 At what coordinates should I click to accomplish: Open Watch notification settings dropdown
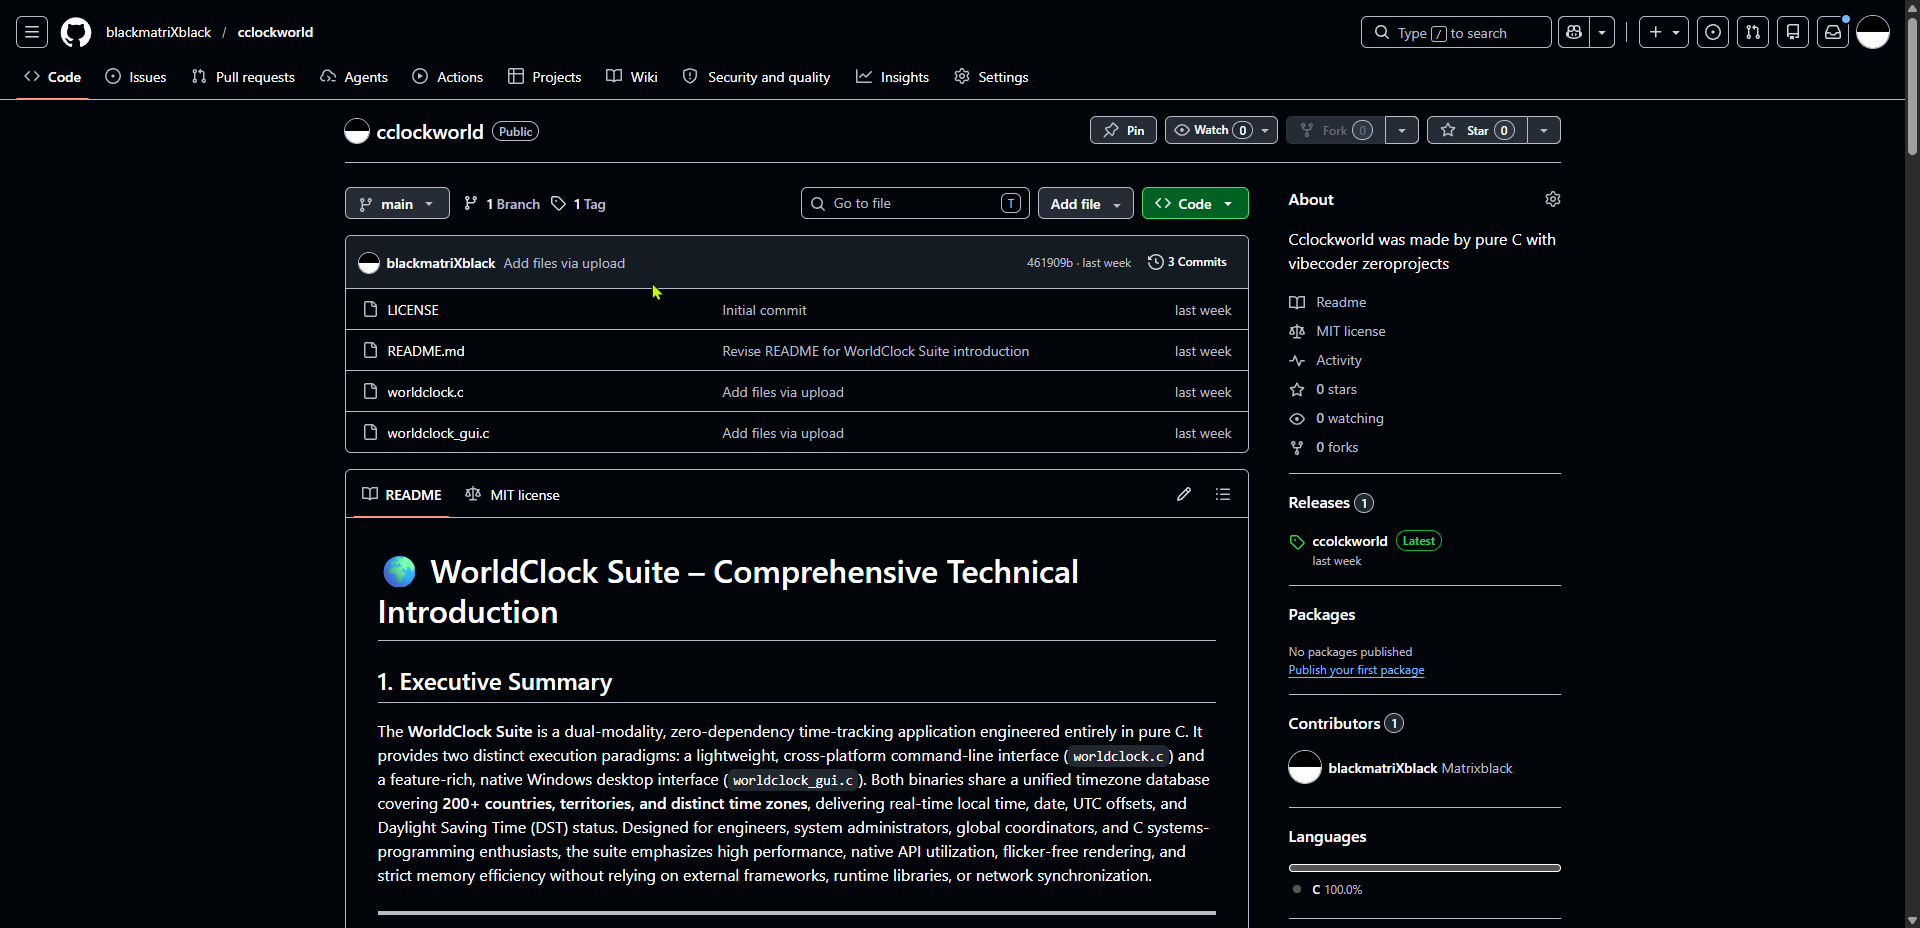[x=1221, y=130]
